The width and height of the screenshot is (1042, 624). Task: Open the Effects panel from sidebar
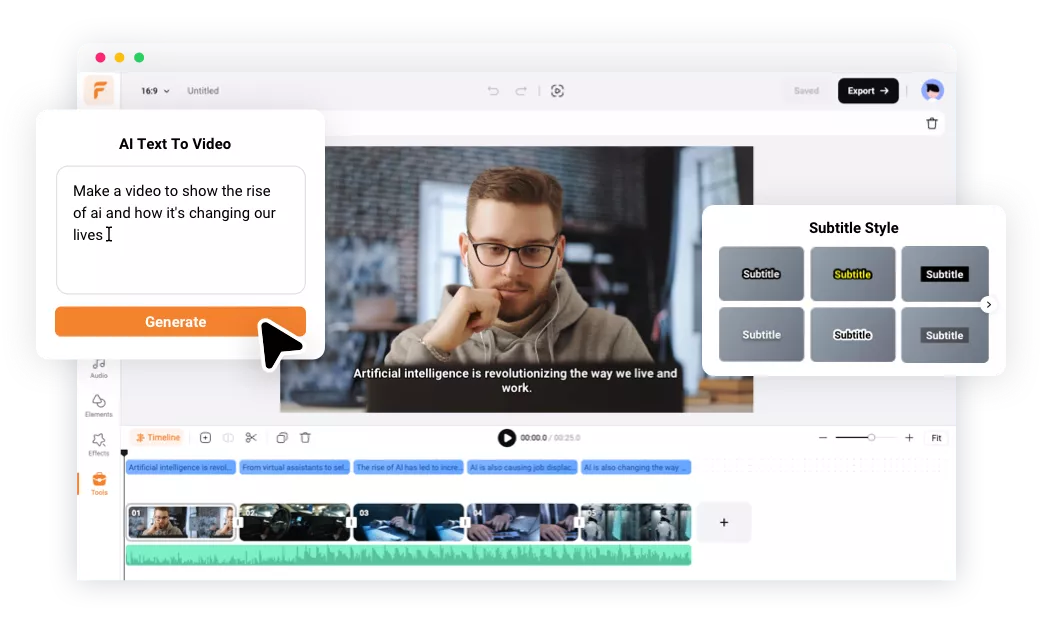click(99, 444)
